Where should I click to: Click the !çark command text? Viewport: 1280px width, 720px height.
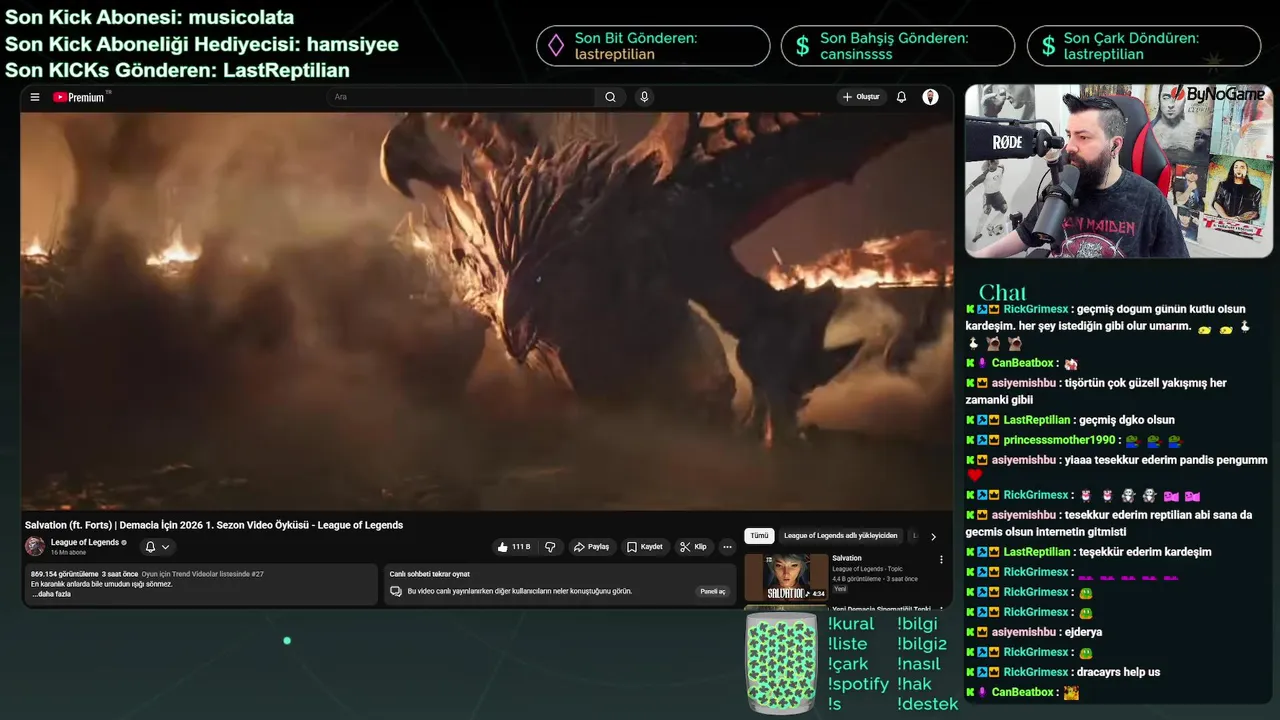tap(848, 664)
